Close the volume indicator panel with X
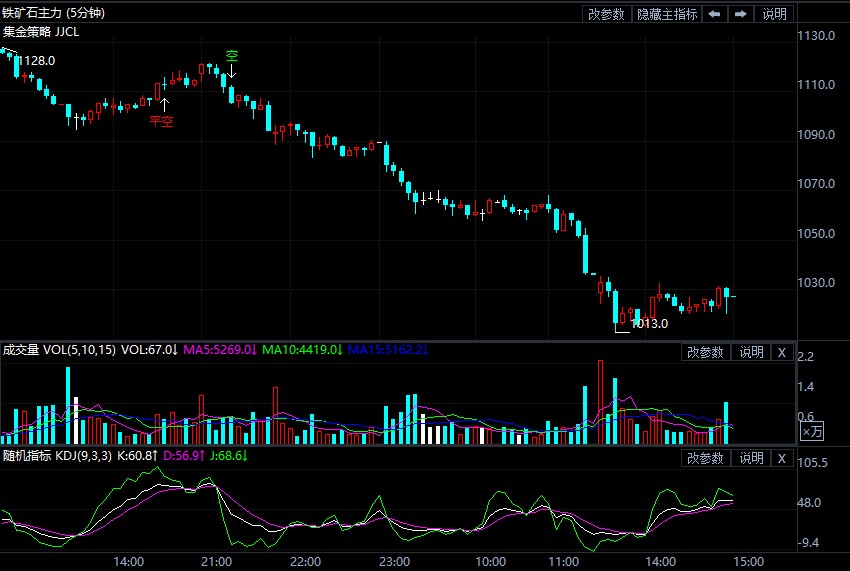Viewport: 850px width, 571px height. [x=782, y=352]
